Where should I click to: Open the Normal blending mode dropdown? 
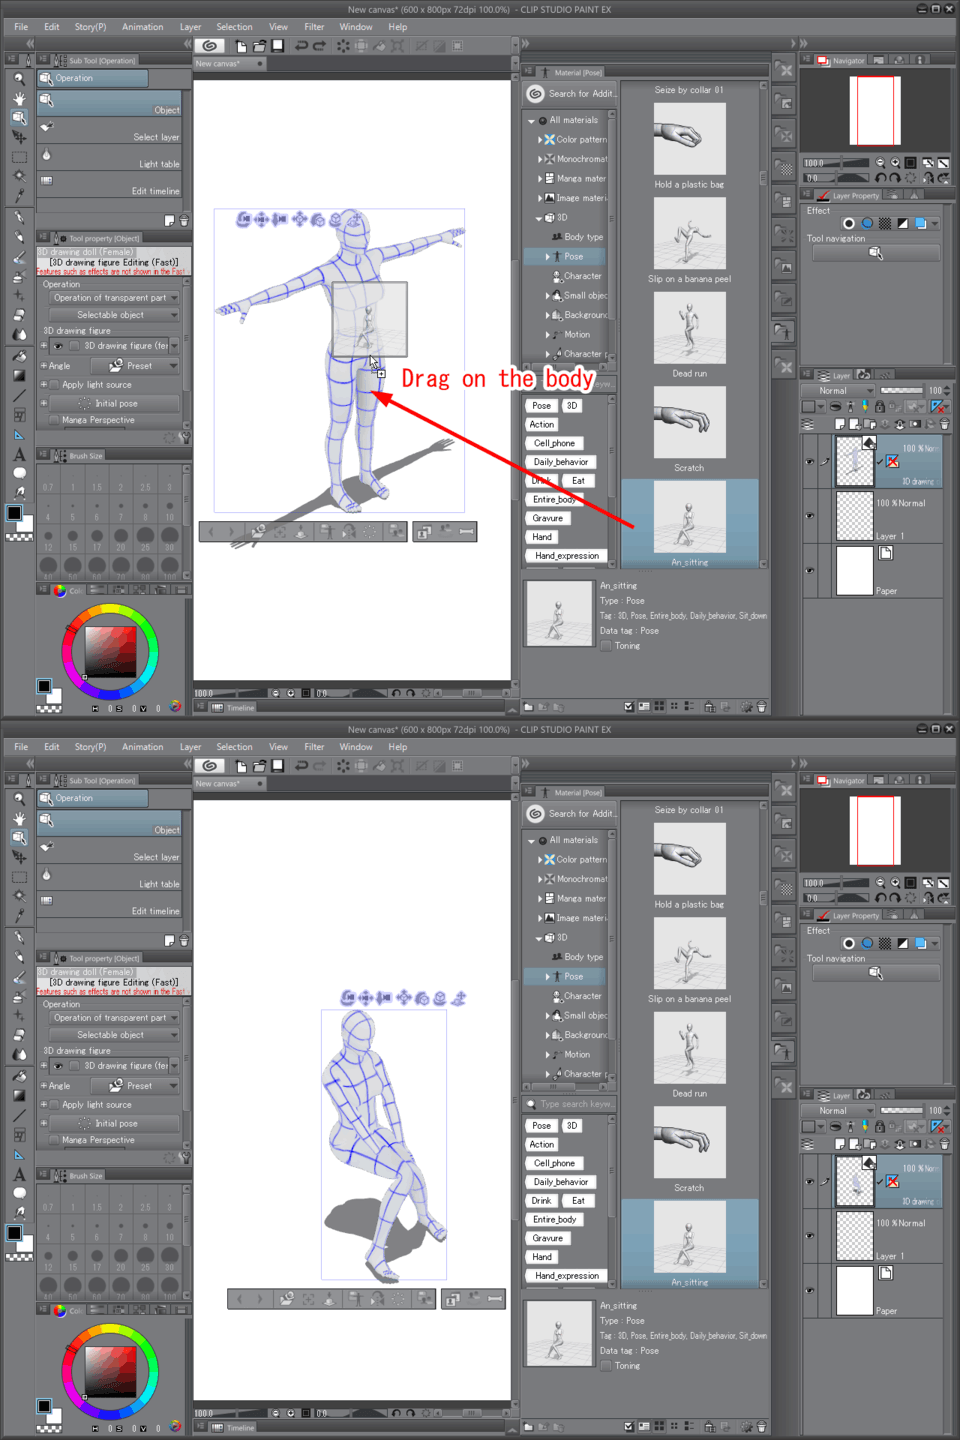coord(837,390)
